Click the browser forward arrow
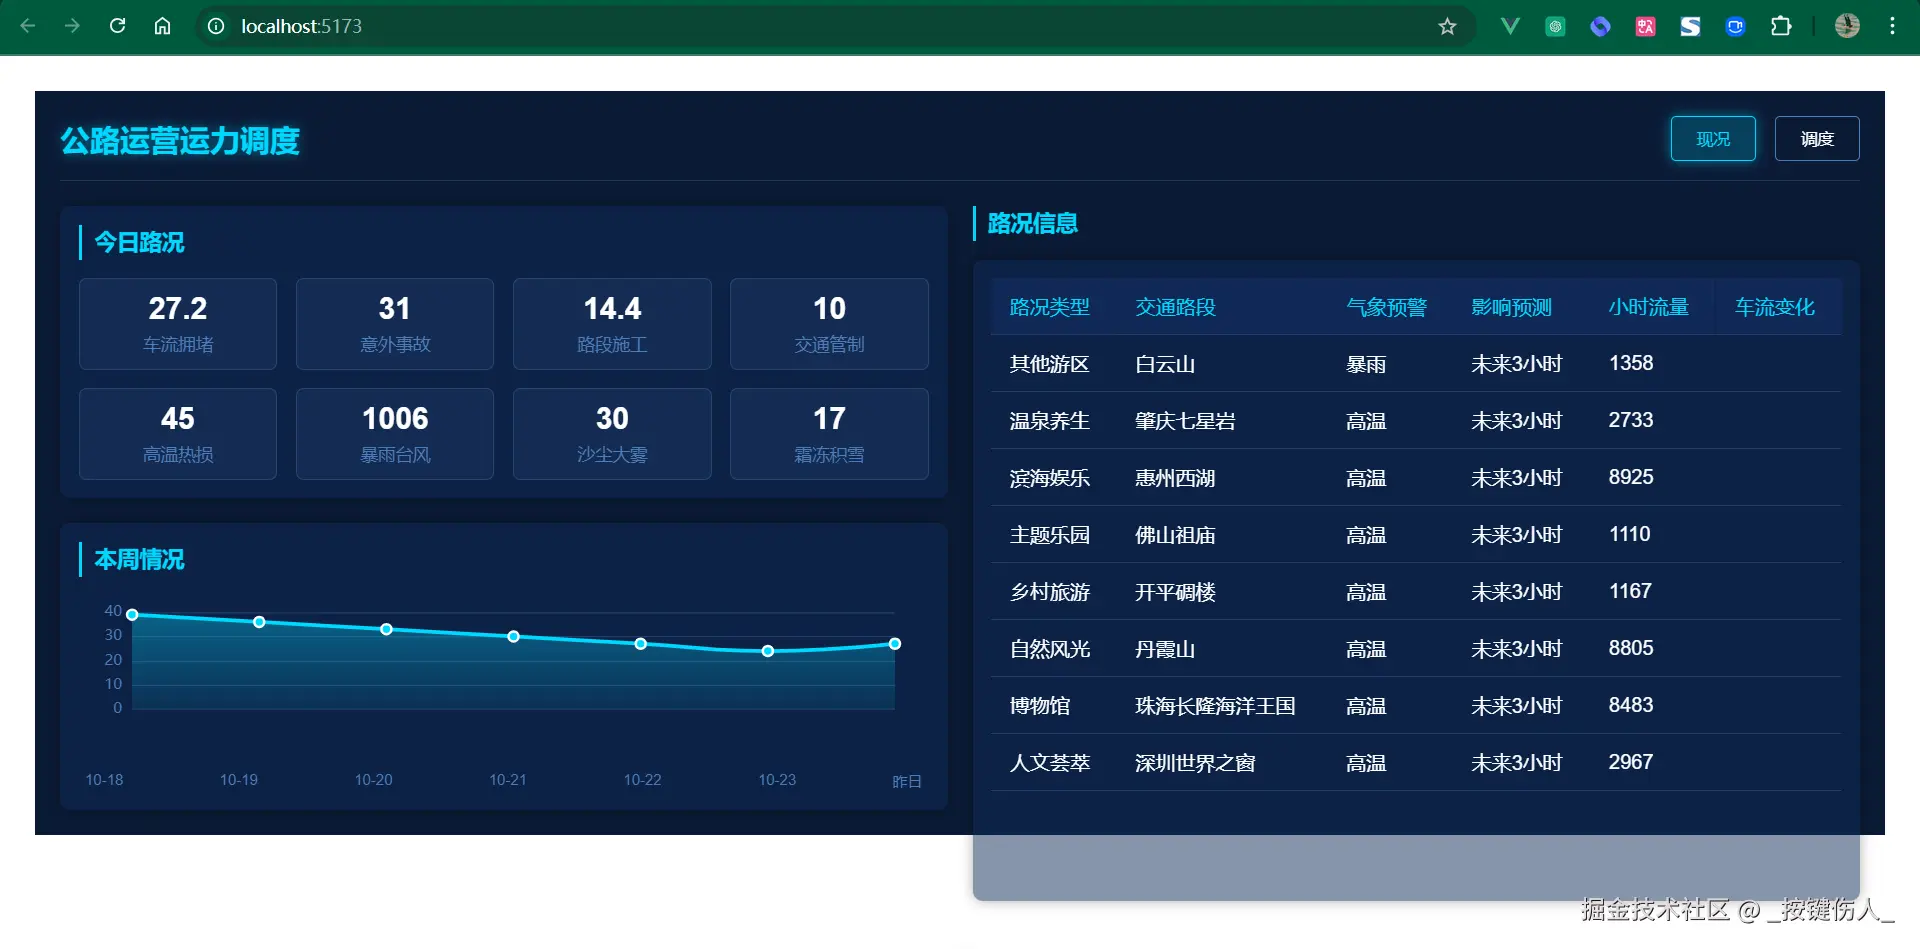 (72, 26)
